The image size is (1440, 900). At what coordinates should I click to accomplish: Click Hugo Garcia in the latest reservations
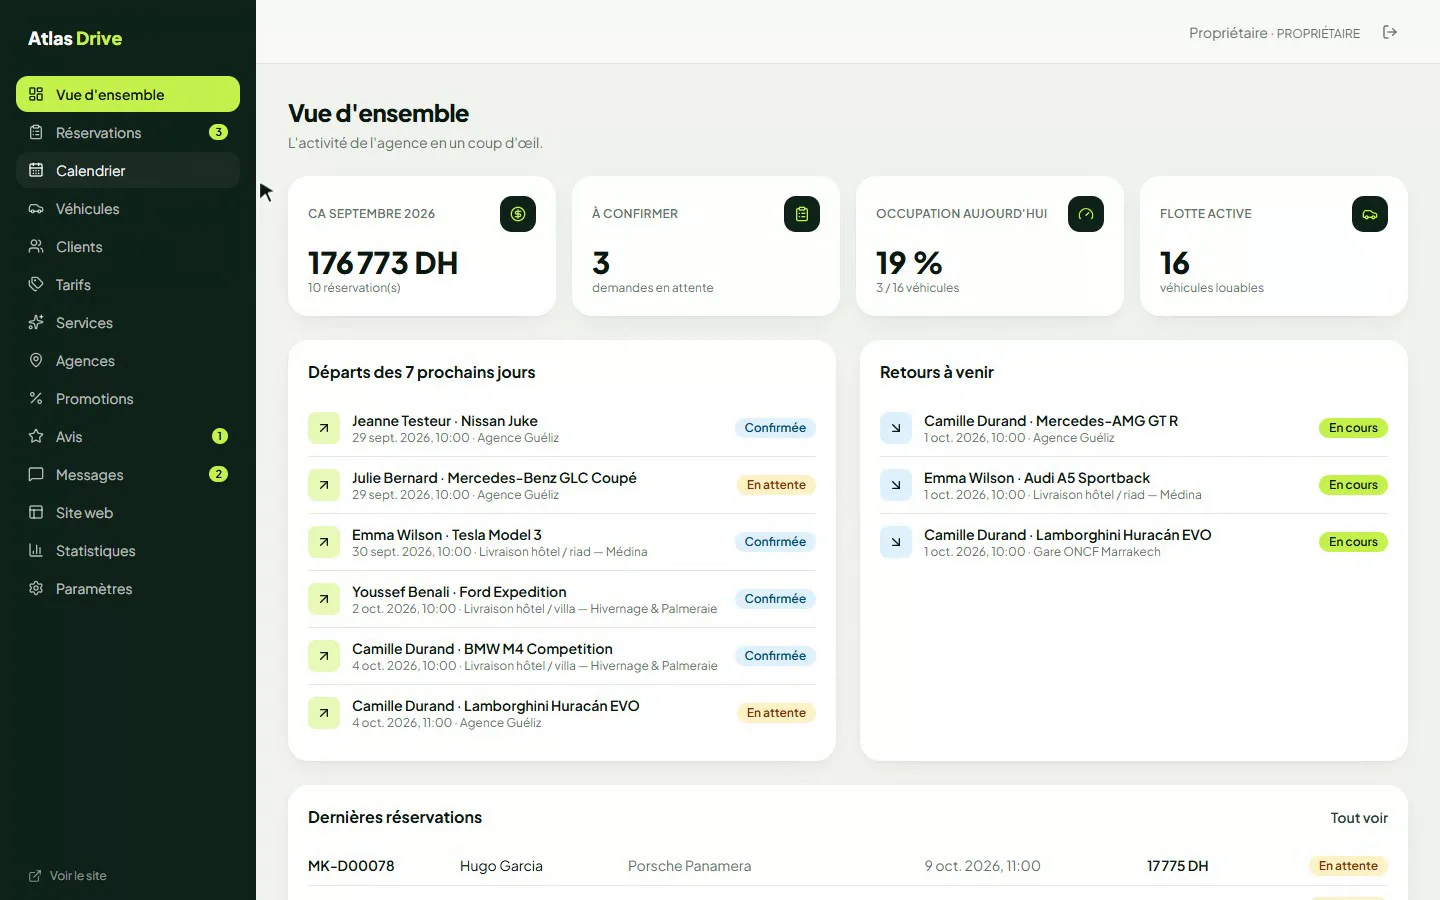501,866
